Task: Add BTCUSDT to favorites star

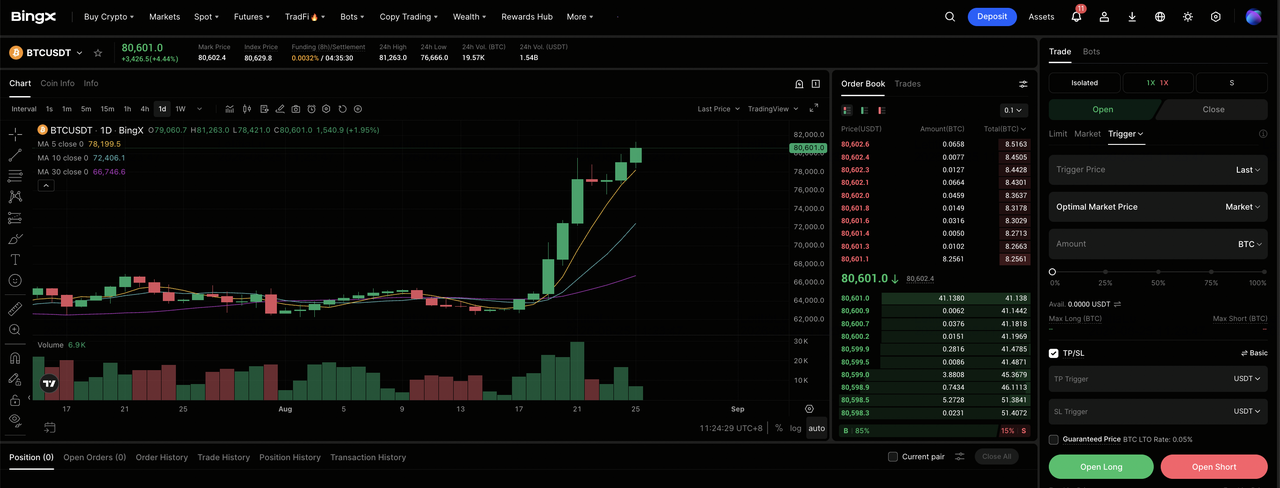Action: (x=98, y=52)
